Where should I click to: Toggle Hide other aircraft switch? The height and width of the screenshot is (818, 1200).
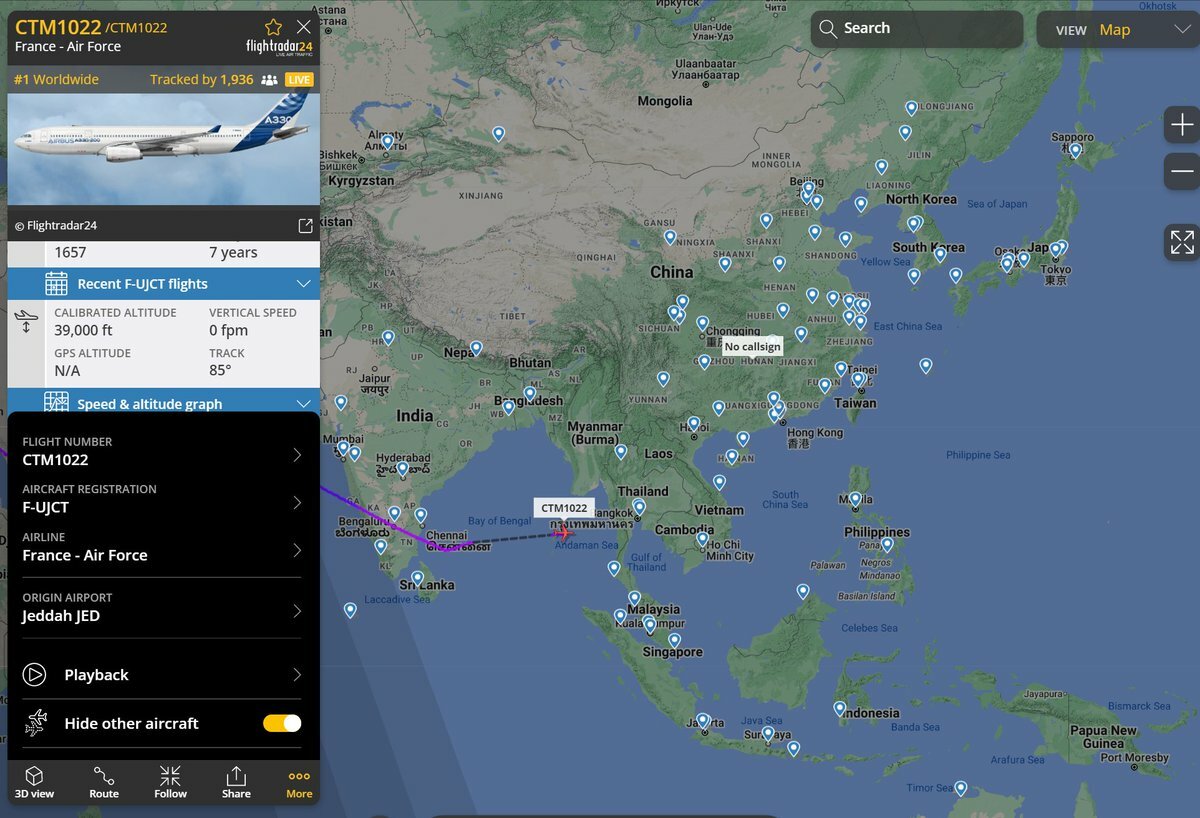282,723
